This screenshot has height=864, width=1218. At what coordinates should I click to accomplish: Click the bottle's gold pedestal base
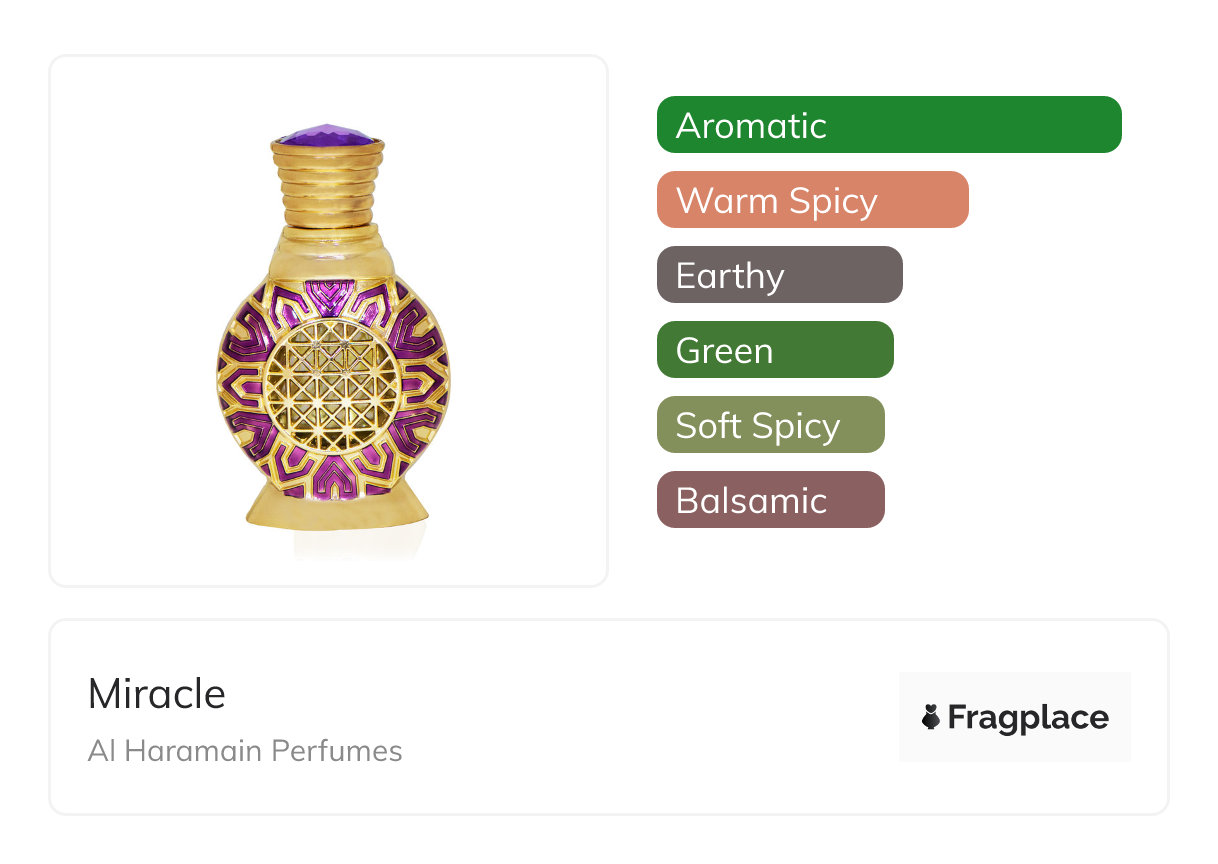pos(336,509)
